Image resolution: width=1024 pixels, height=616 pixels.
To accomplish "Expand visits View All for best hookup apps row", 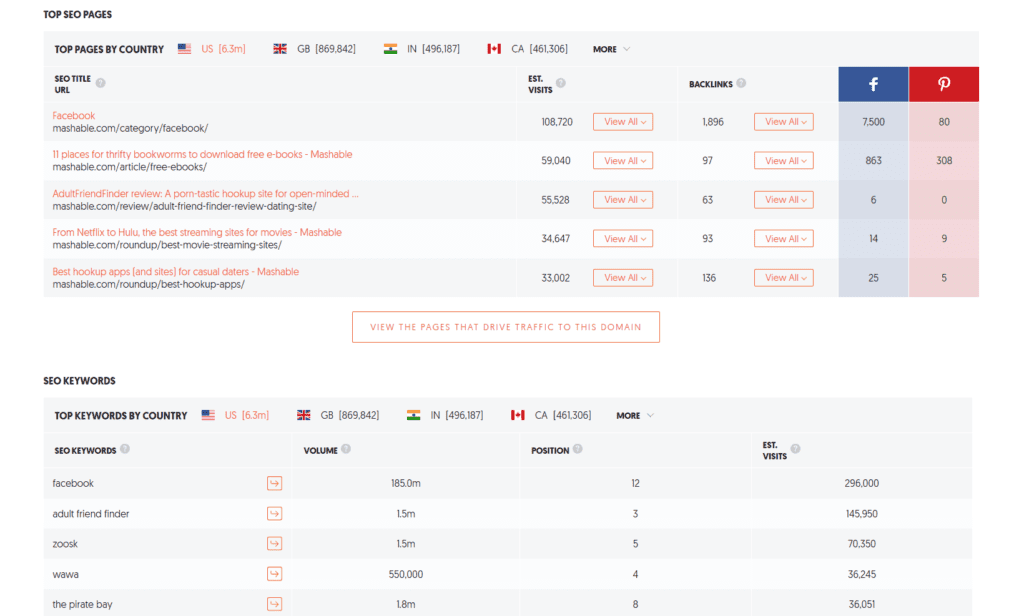I will tap(623, 278).
